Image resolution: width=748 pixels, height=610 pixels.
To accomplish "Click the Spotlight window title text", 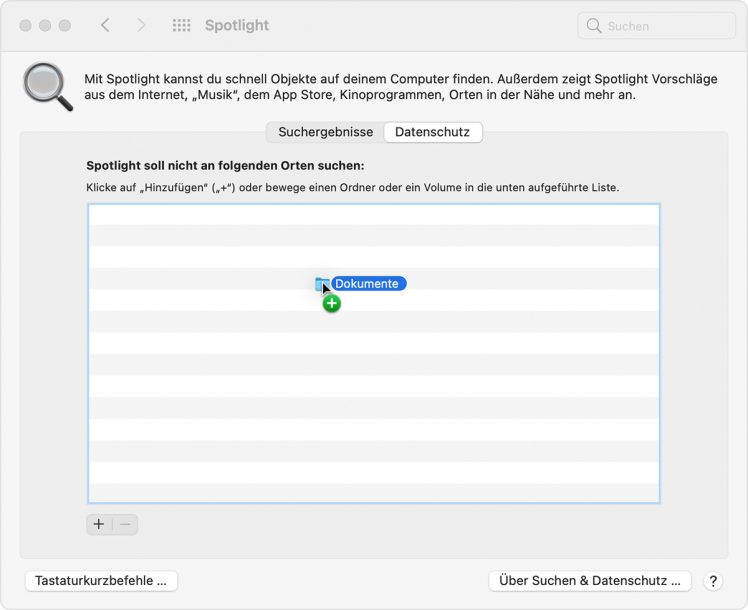I will pyautogui.click(x=236, y=25).
